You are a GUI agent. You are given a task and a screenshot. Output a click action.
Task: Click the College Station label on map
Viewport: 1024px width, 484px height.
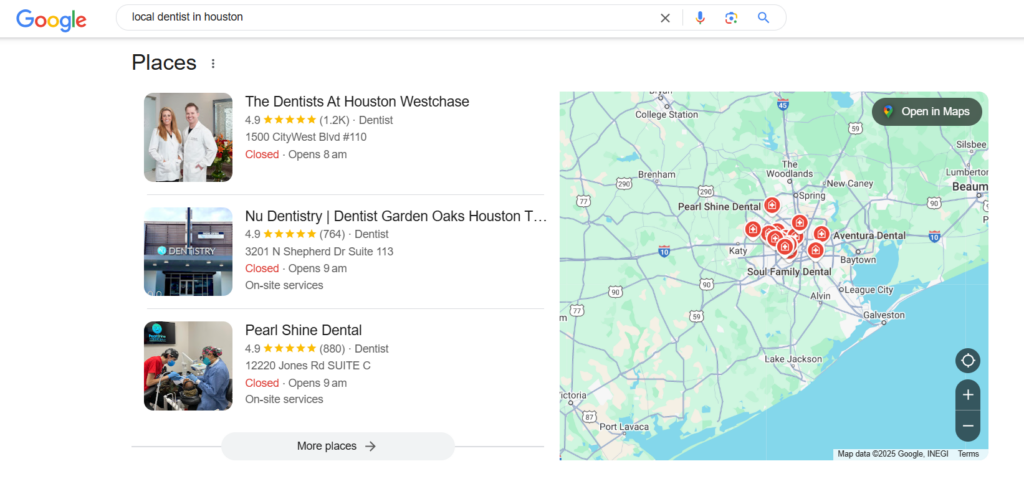pos(667,114)
